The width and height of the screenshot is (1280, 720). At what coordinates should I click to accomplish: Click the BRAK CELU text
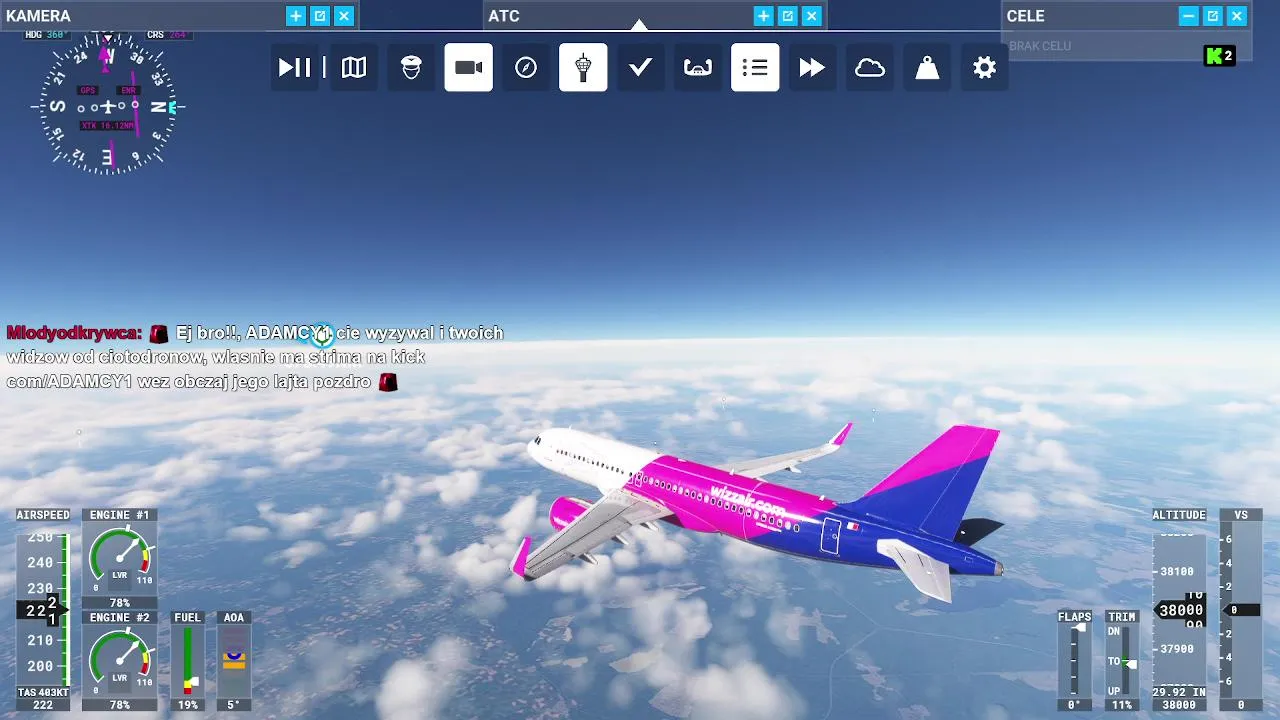1040,46
